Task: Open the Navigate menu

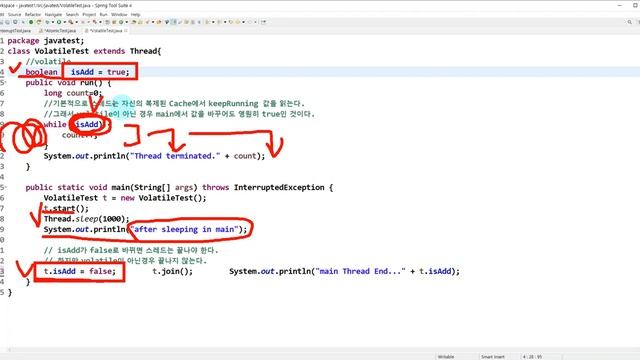Action: (x=53, y=14)
